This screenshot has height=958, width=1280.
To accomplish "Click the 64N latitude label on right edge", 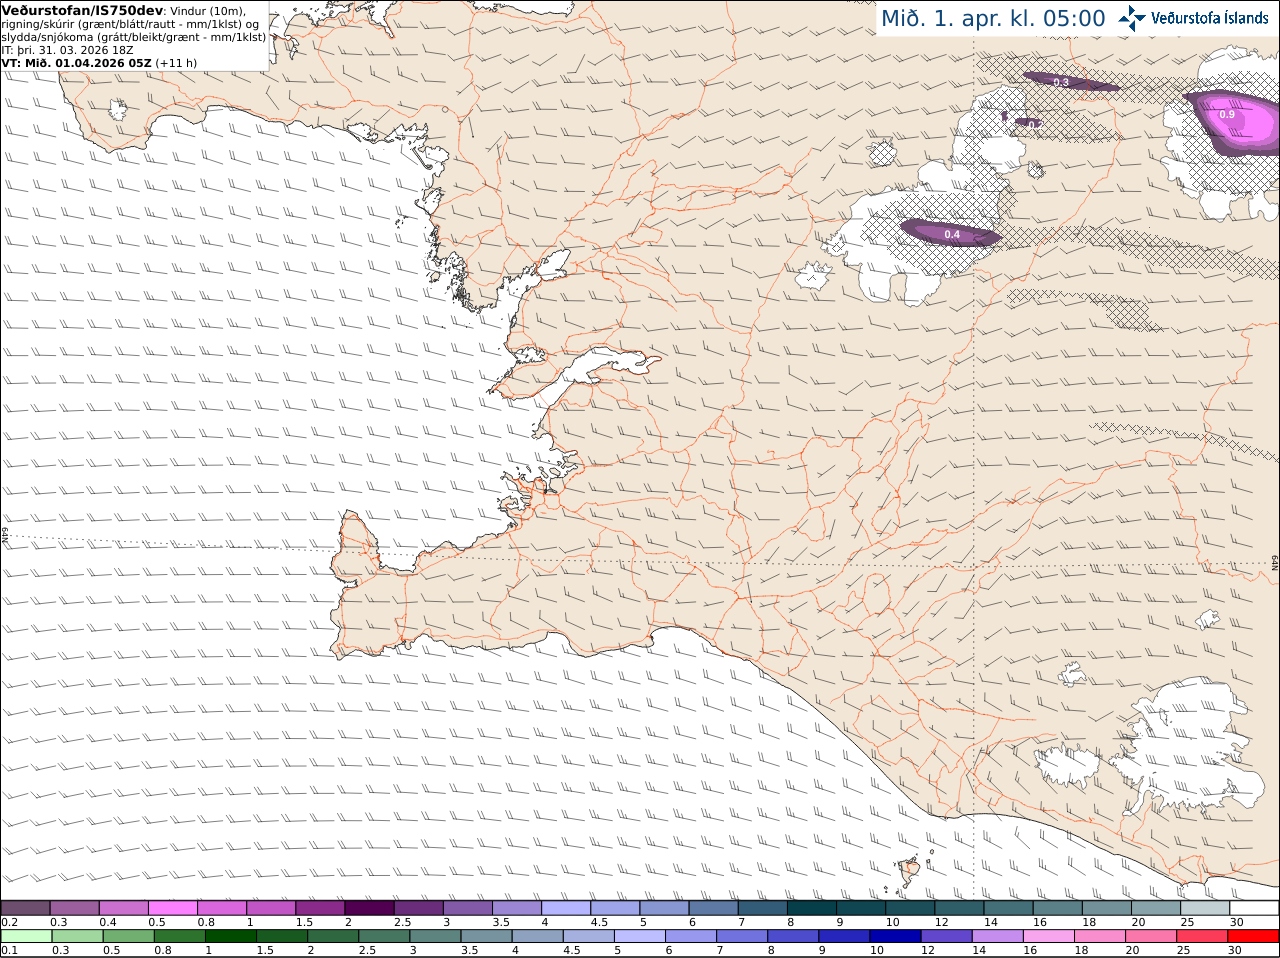I will 1275,563.
